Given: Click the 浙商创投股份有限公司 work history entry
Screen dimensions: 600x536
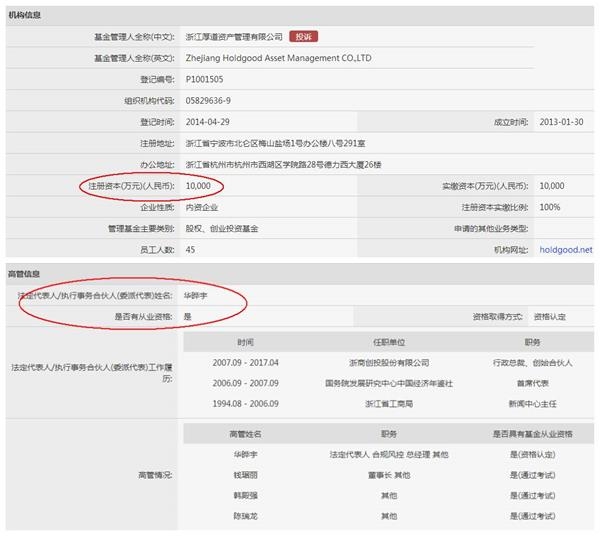Looking at the screenshot, I should point(390,362).
